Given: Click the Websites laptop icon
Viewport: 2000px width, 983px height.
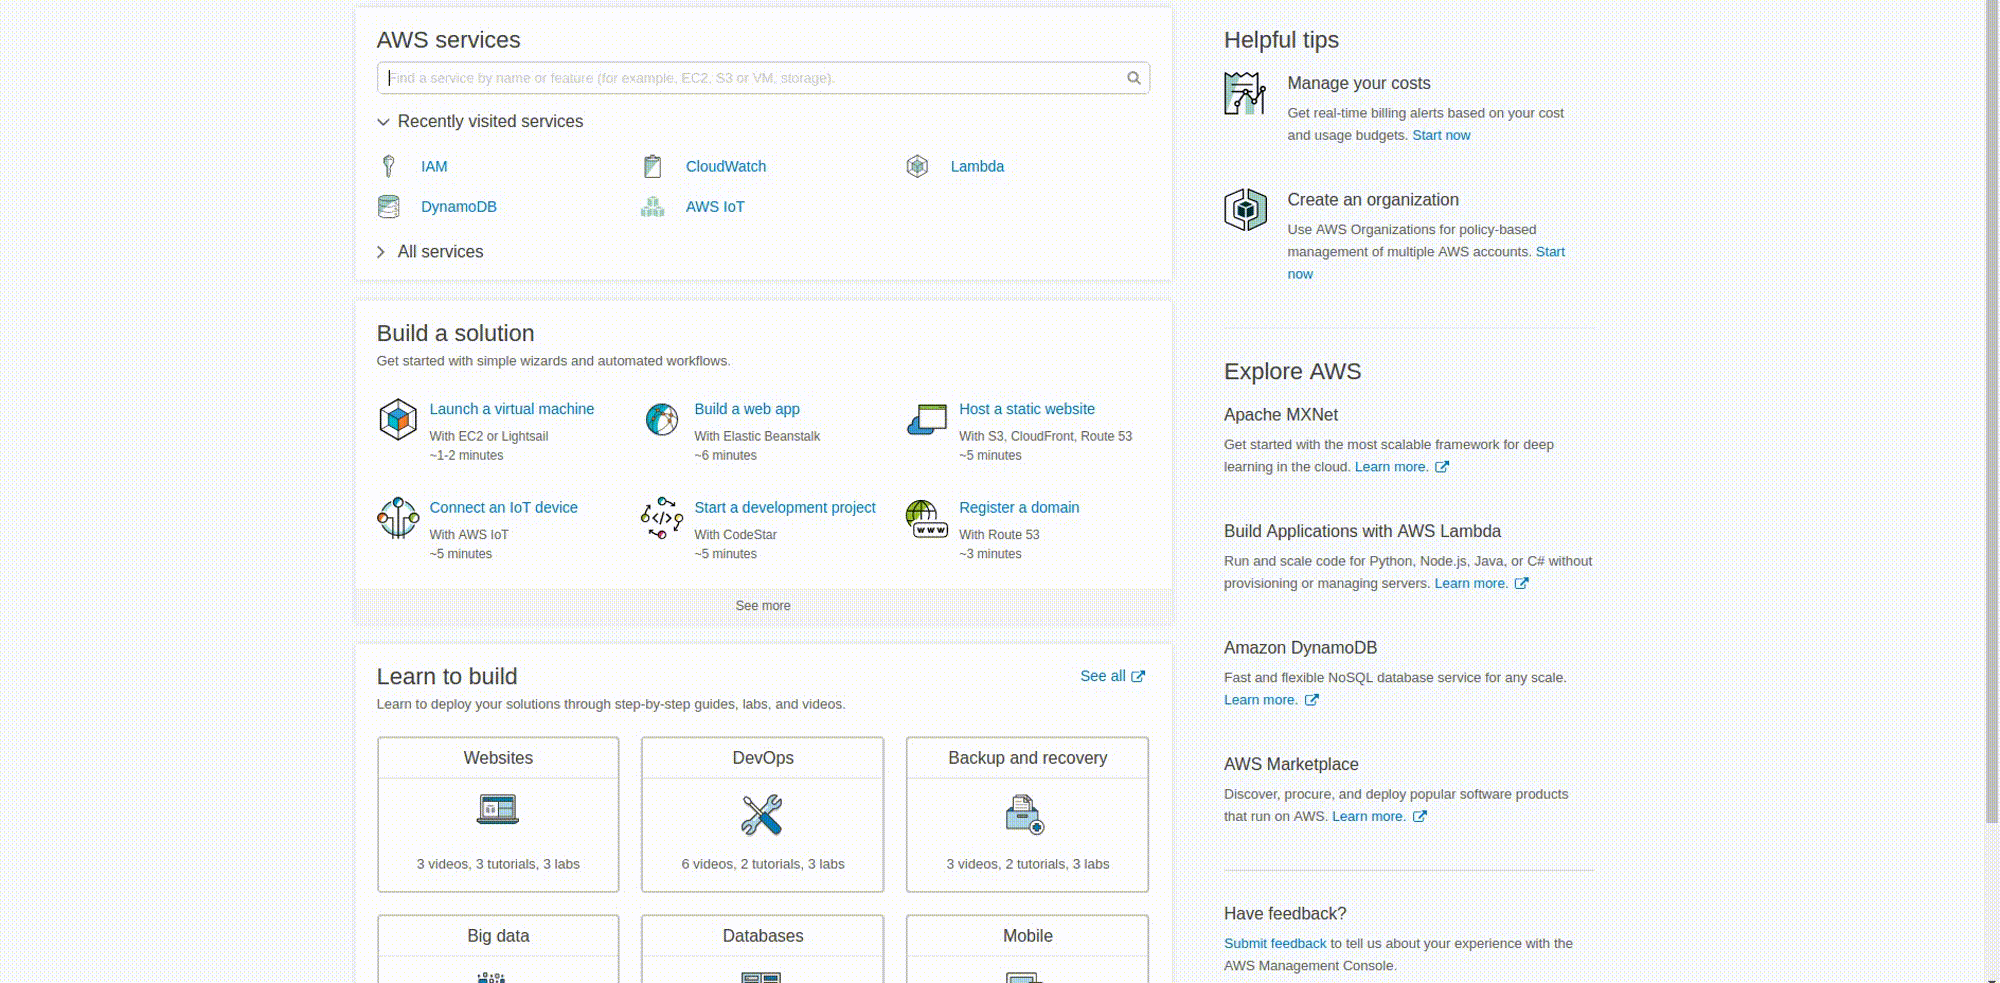Looking at the screenshot, I should [498, 809].
